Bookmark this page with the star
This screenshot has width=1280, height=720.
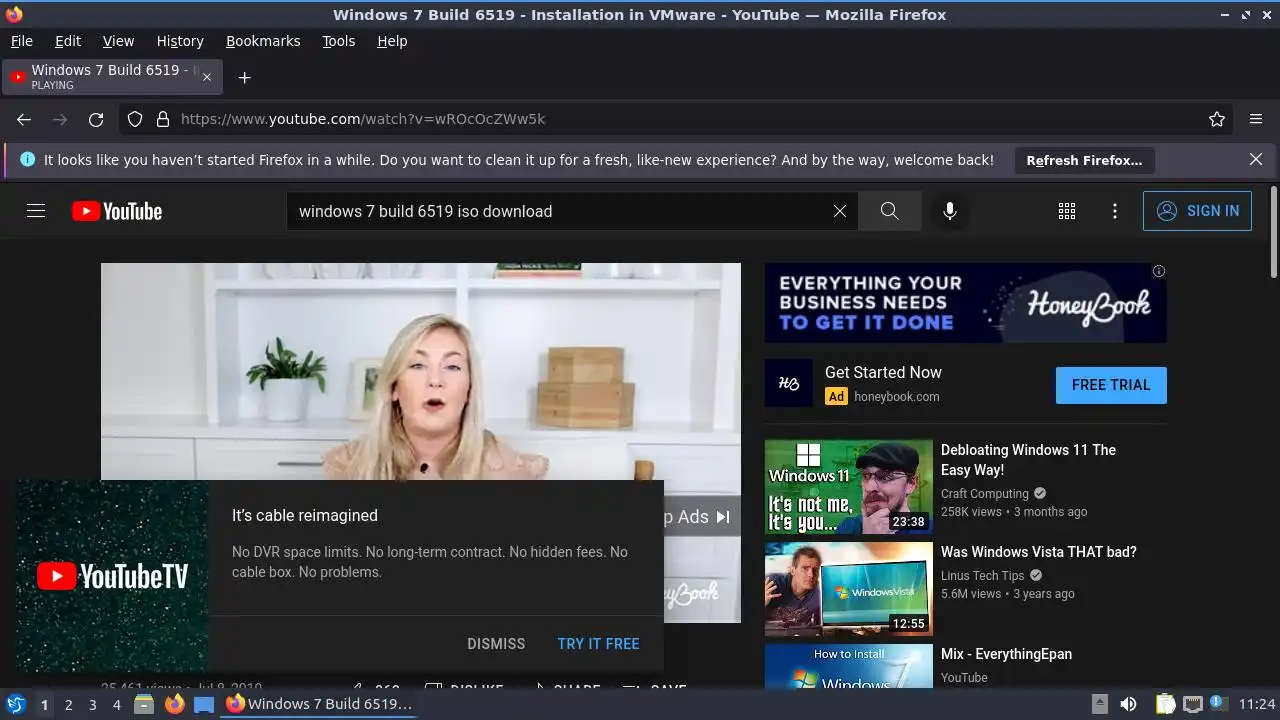point(1217,119)
